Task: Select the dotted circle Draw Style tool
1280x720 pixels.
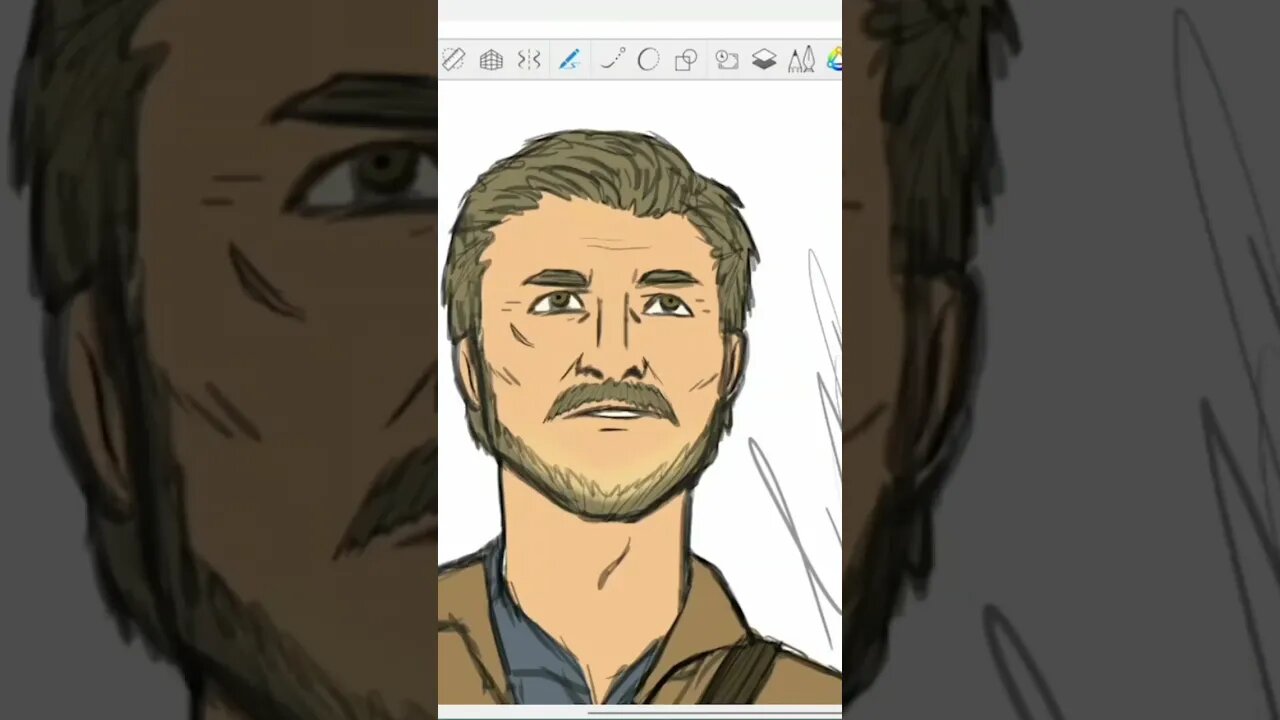Action: [648, 60]
